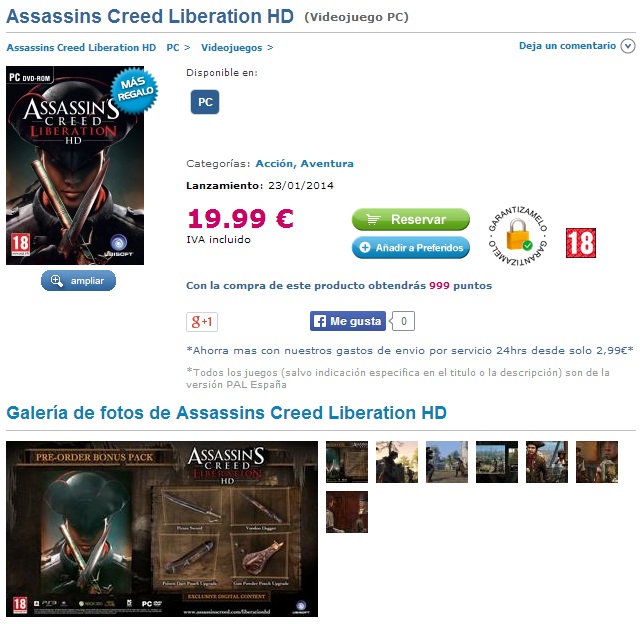Screen dimensions: 644x624
Task: Expand comments with the circled down arrow
Action: [x=628, y=46]
